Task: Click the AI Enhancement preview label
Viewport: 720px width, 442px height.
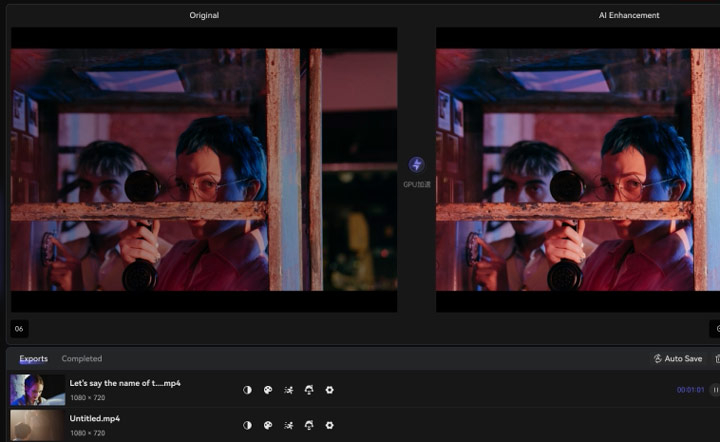Action: click(x=629, y=15)
